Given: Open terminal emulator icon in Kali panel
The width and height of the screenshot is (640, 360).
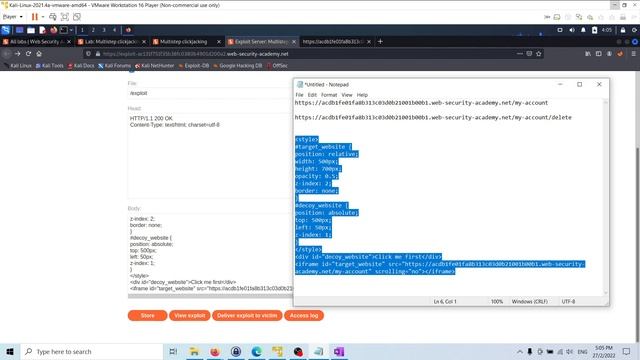Looking at the screenshot, I should (x=64, y=30).
